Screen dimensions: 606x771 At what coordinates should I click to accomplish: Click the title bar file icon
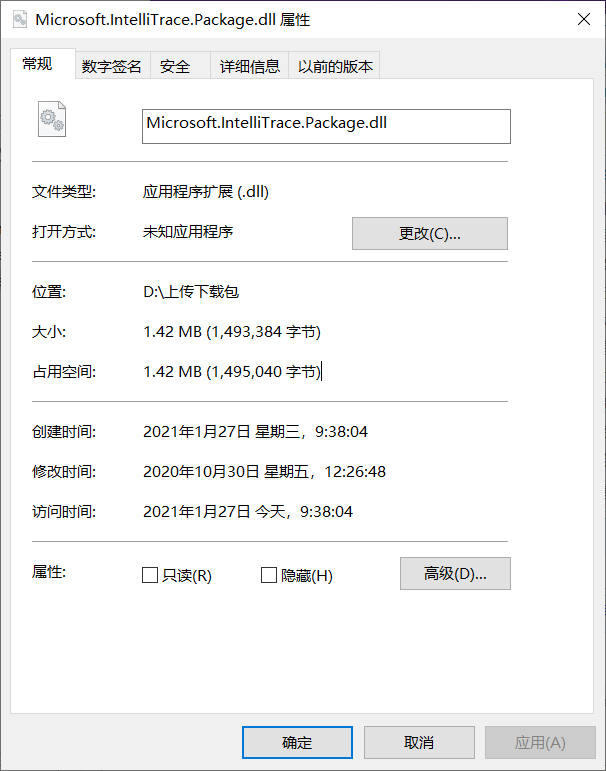pos(20,20)
